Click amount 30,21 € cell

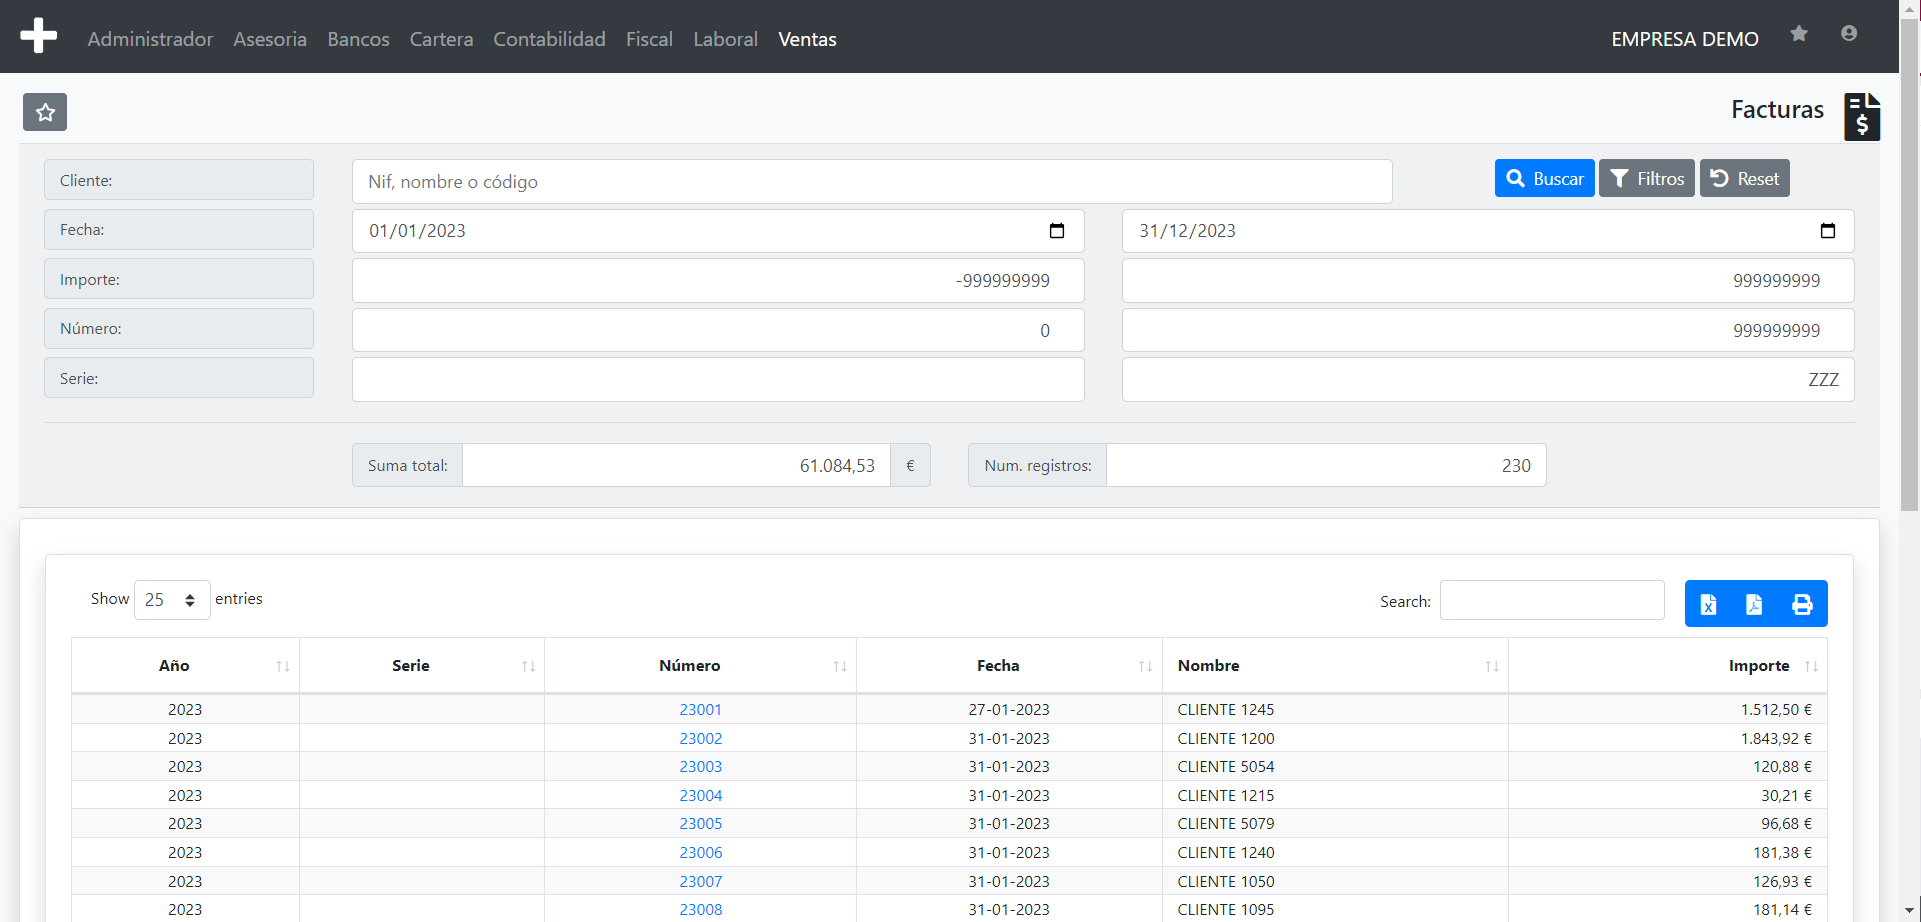(x=1668, y=795)
